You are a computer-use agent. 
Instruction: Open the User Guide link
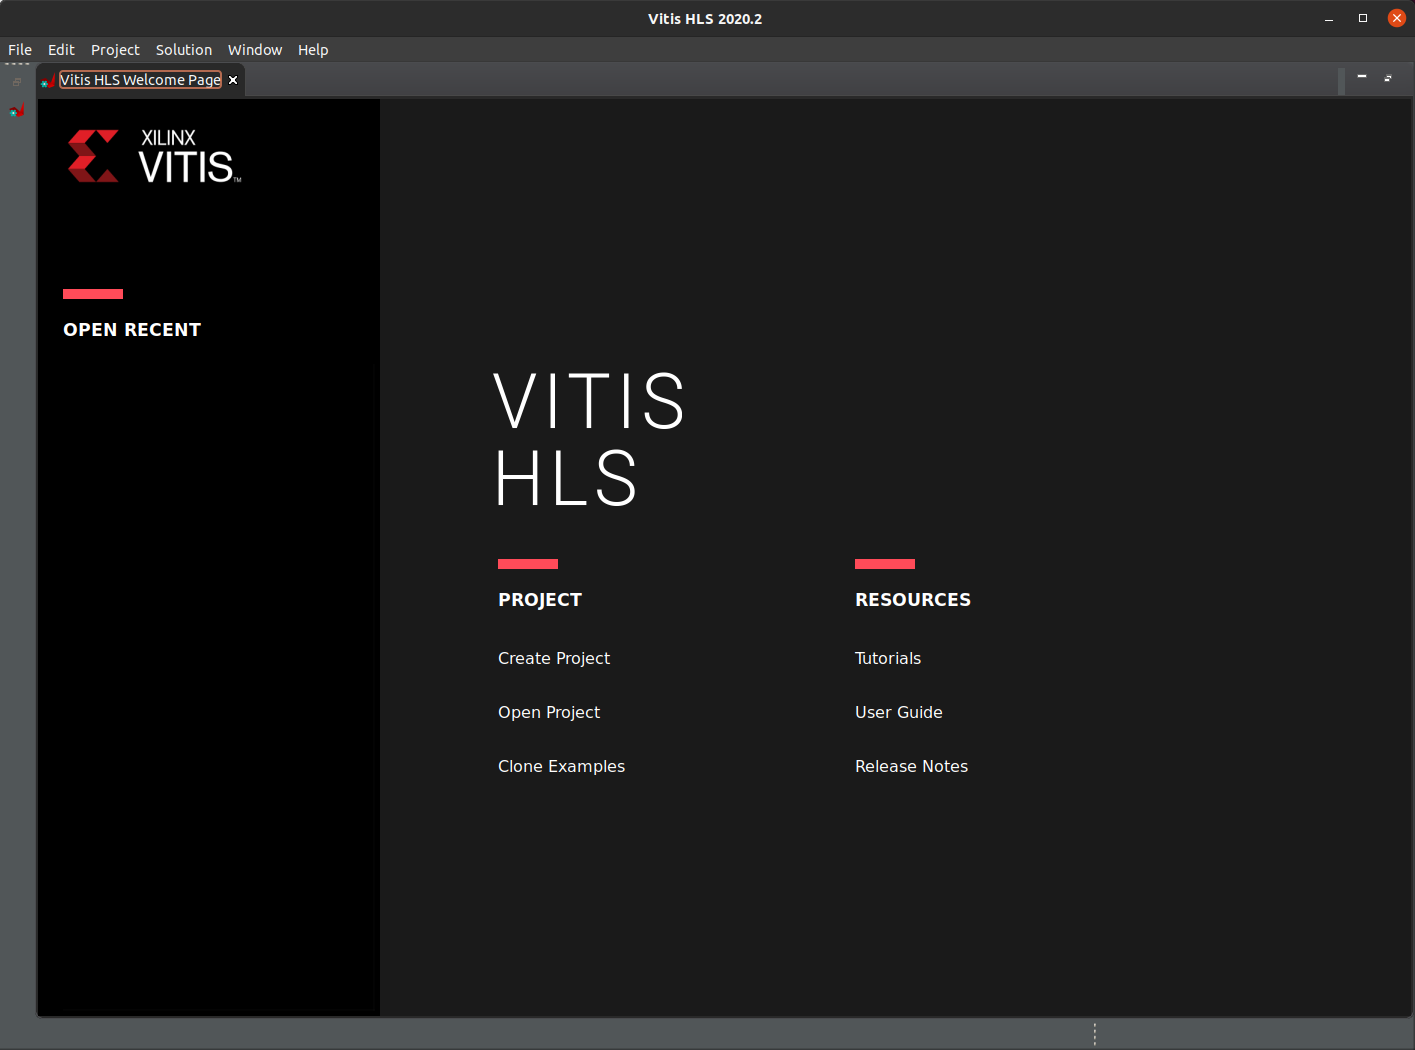[x=898, y=712]
